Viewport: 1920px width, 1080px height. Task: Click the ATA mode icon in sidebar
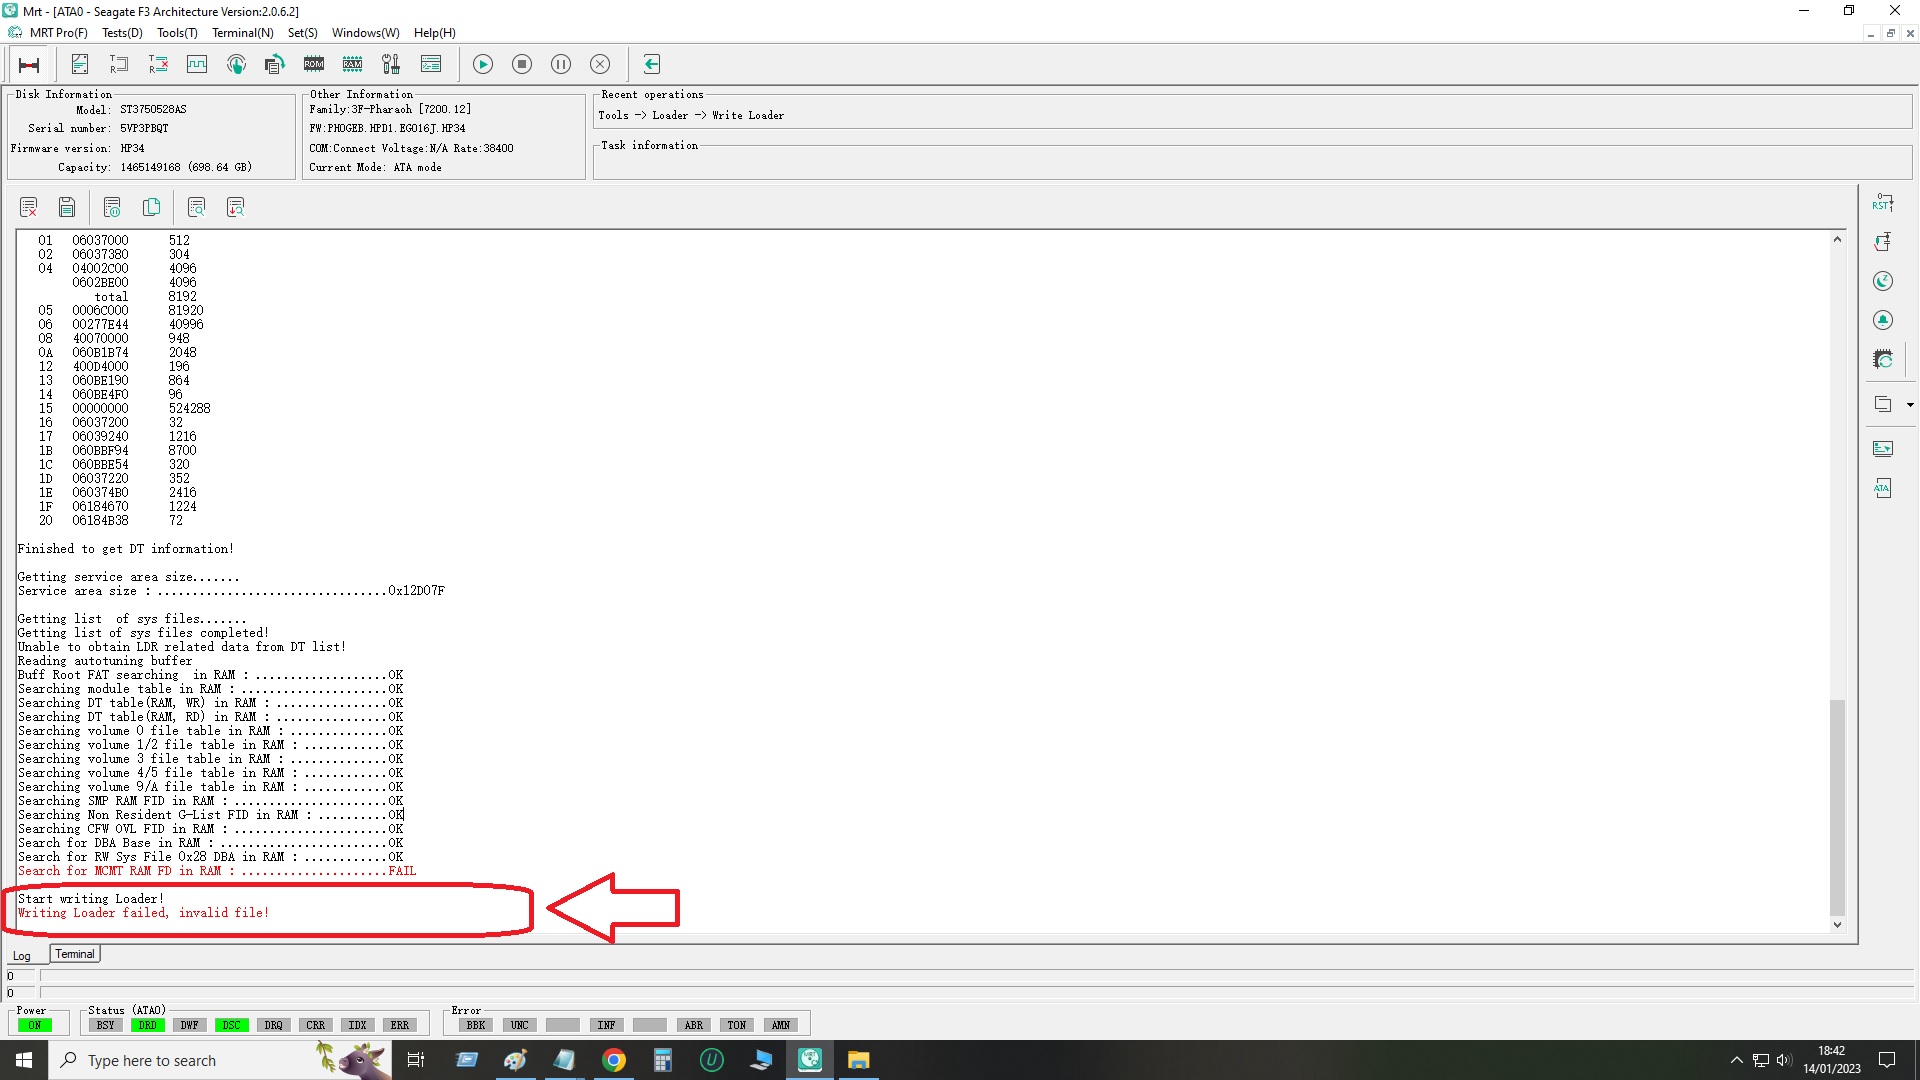coord(1883,488)
